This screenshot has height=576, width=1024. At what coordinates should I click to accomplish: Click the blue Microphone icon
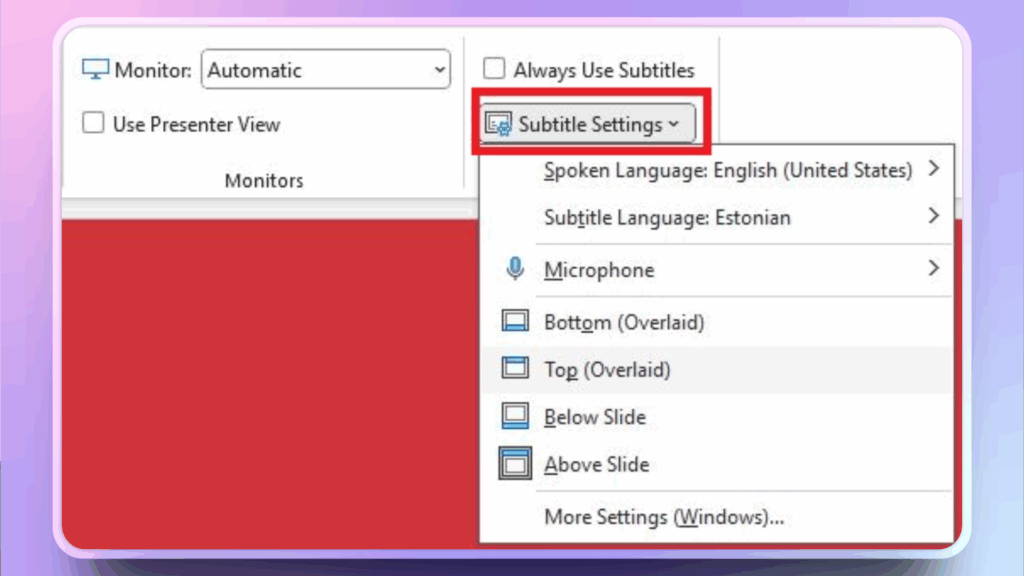(x=515, y=269)
